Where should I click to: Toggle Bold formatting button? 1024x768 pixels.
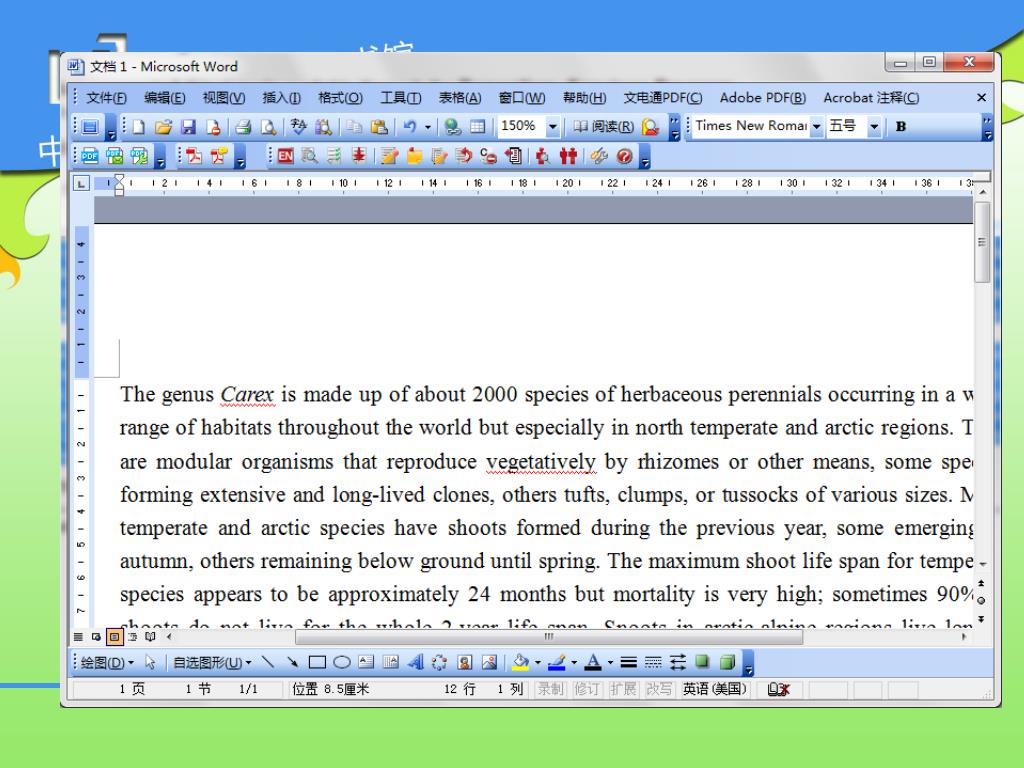pyautogui.click(x=901, y=127)
